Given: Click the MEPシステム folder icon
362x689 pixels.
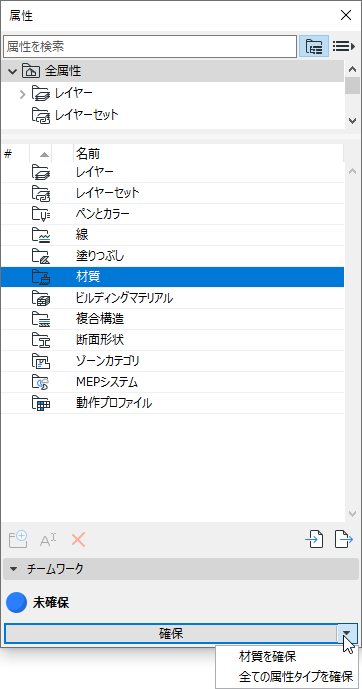Looking at the screenshot, I should 41,383.
